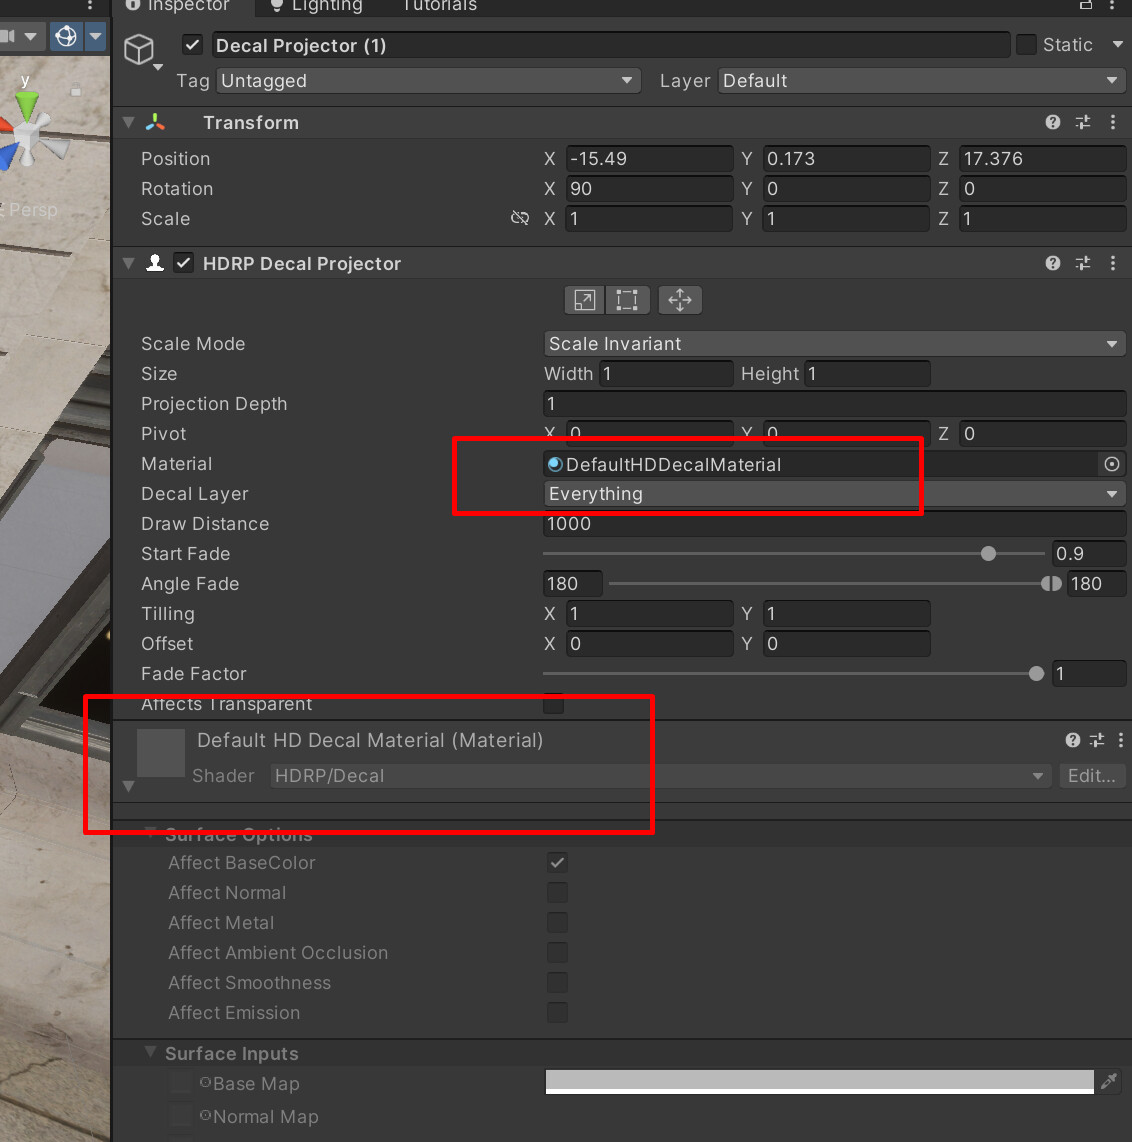This screenshot has width=1132, height=1142.
Task: Click the shader Edit... button
Action: [x=1091, y=776]
